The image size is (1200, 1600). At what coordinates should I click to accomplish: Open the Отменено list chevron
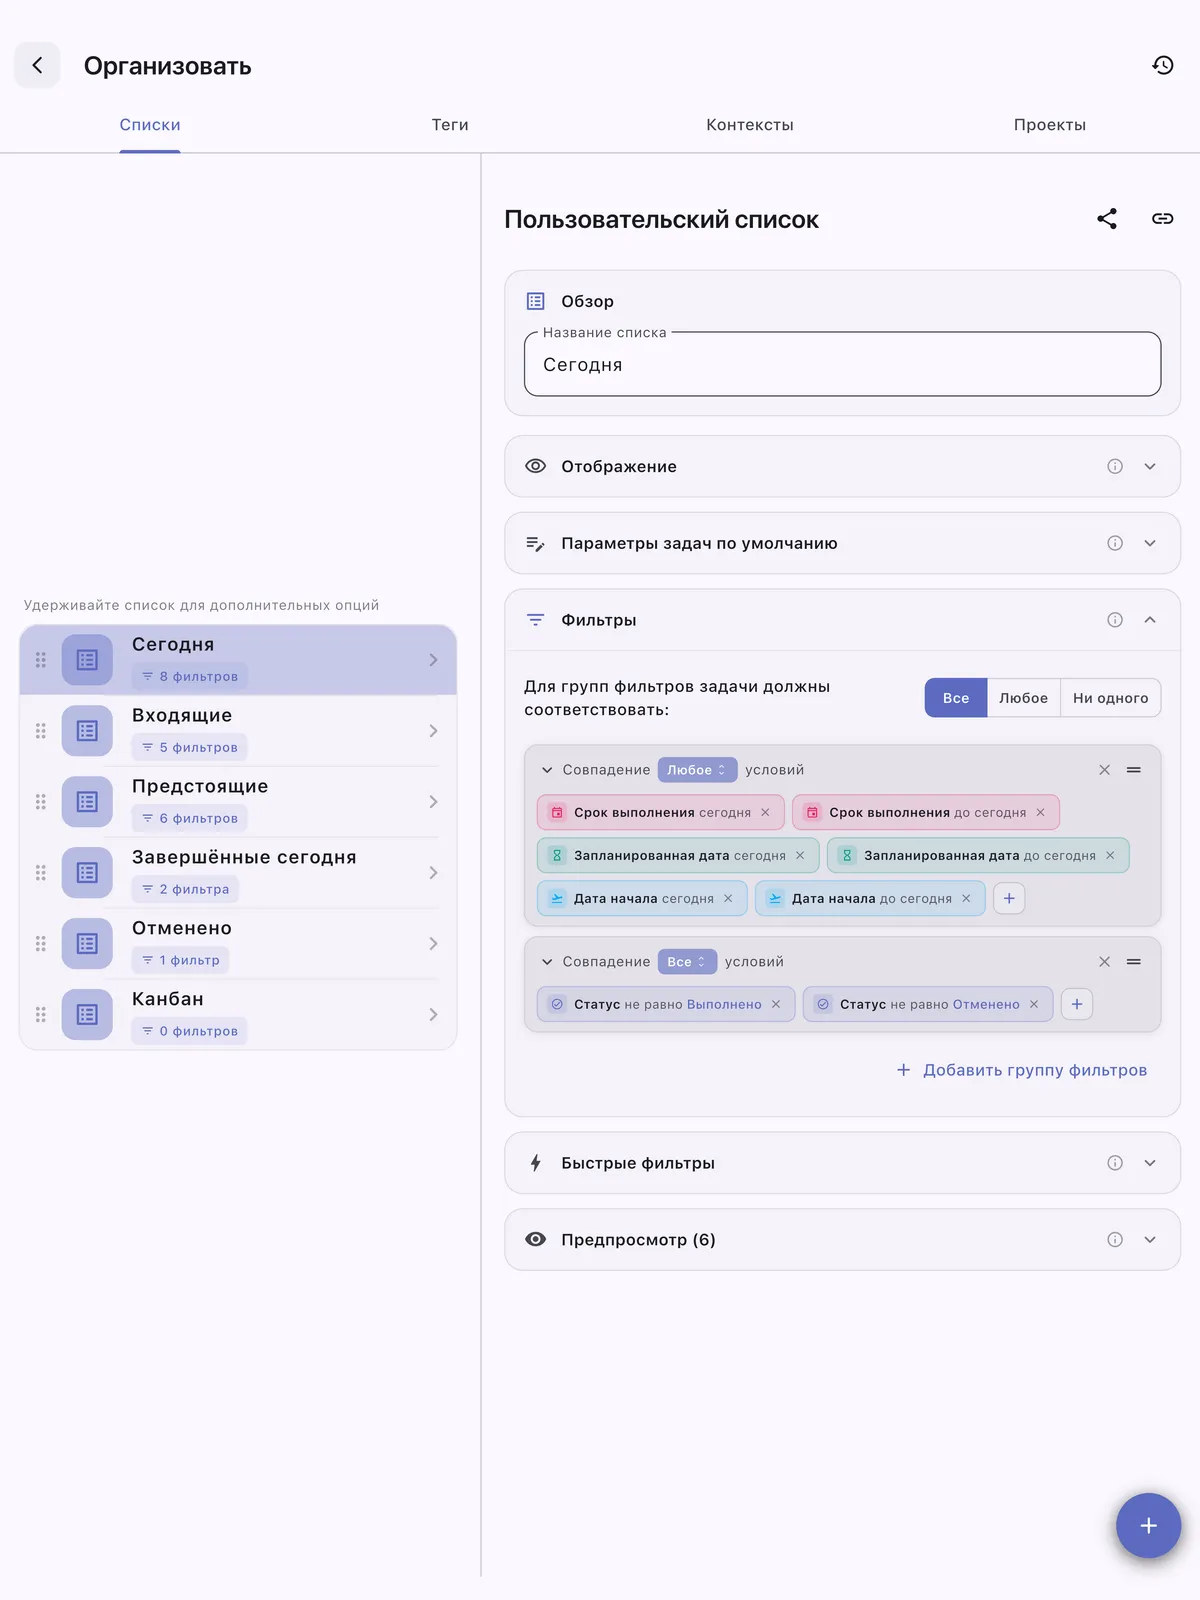[433, 944]
